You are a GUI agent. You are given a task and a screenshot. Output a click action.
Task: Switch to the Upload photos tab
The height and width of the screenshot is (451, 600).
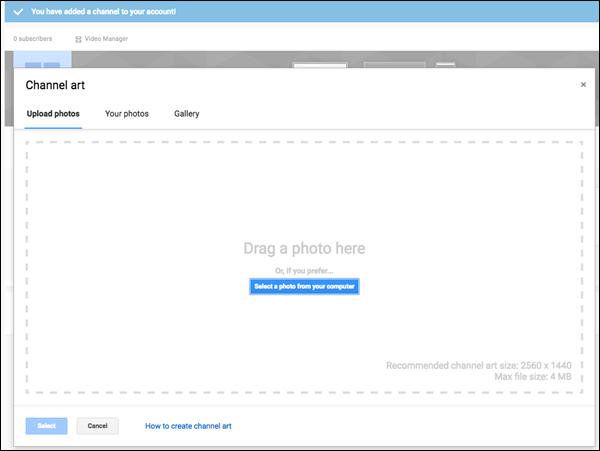click(x=53, y=114)
